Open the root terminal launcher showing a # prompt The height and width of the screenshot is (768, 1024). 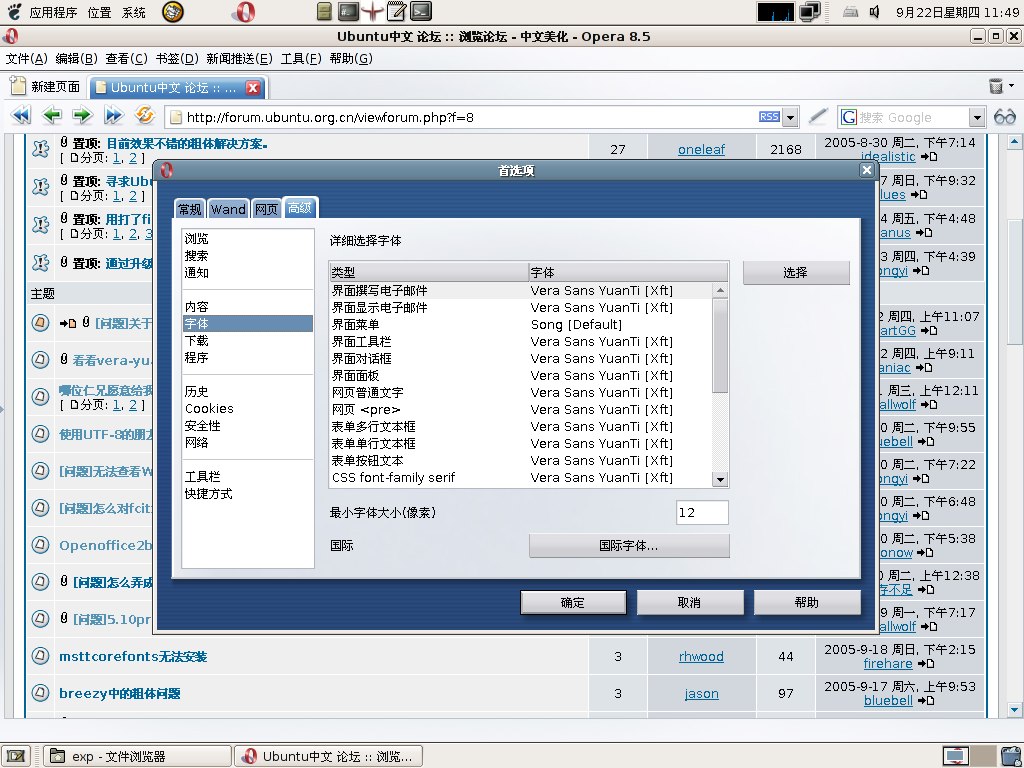click(x=348, y=11)
